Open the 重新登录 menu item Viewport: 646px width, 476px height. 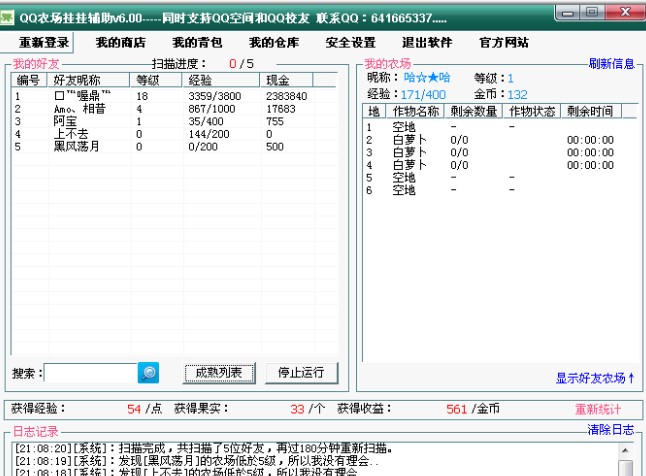click(x=44, y=43)
